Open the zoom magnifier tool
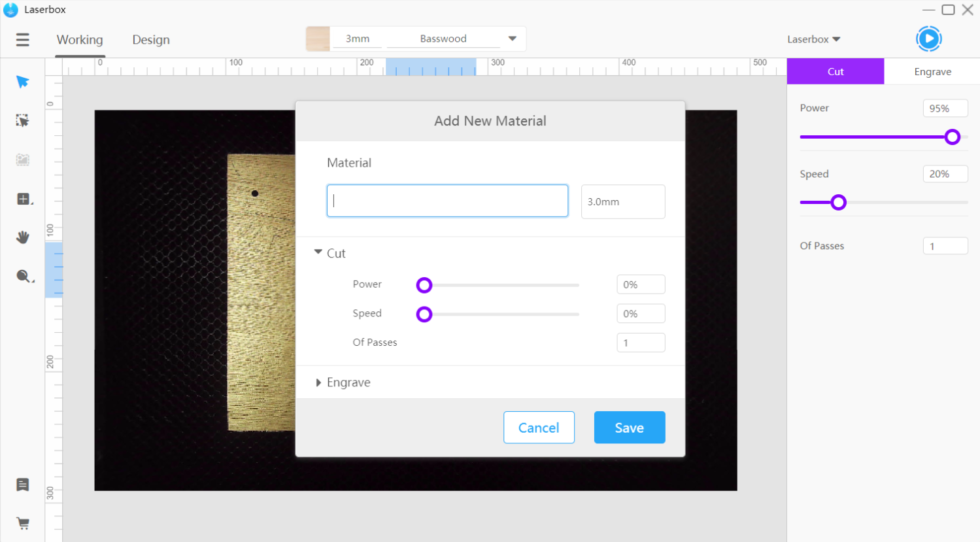The width and height of the screenshot is (980, 542). point(24,276)
